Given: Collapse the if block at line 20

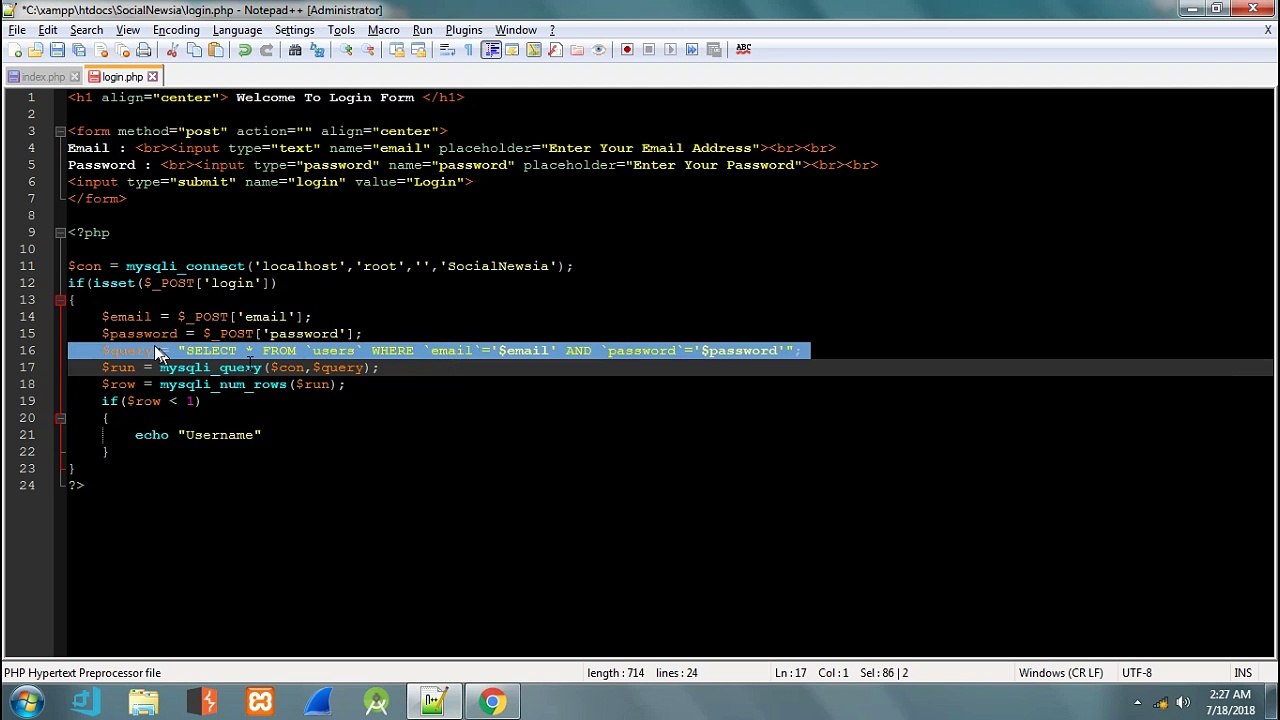Looking at the screenshot, I should 60,418.
